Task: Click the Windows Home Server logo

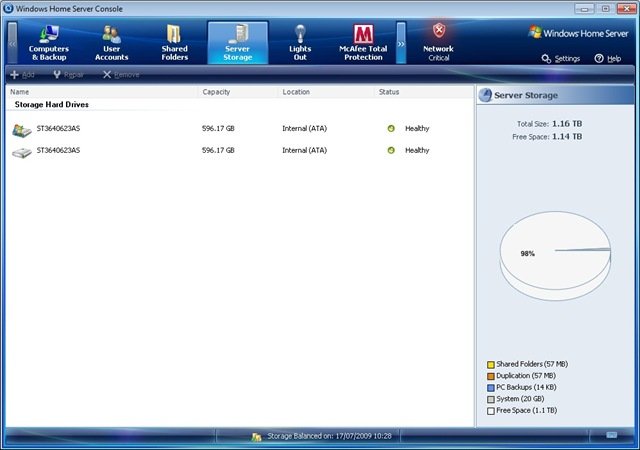Action: point(578,33)
